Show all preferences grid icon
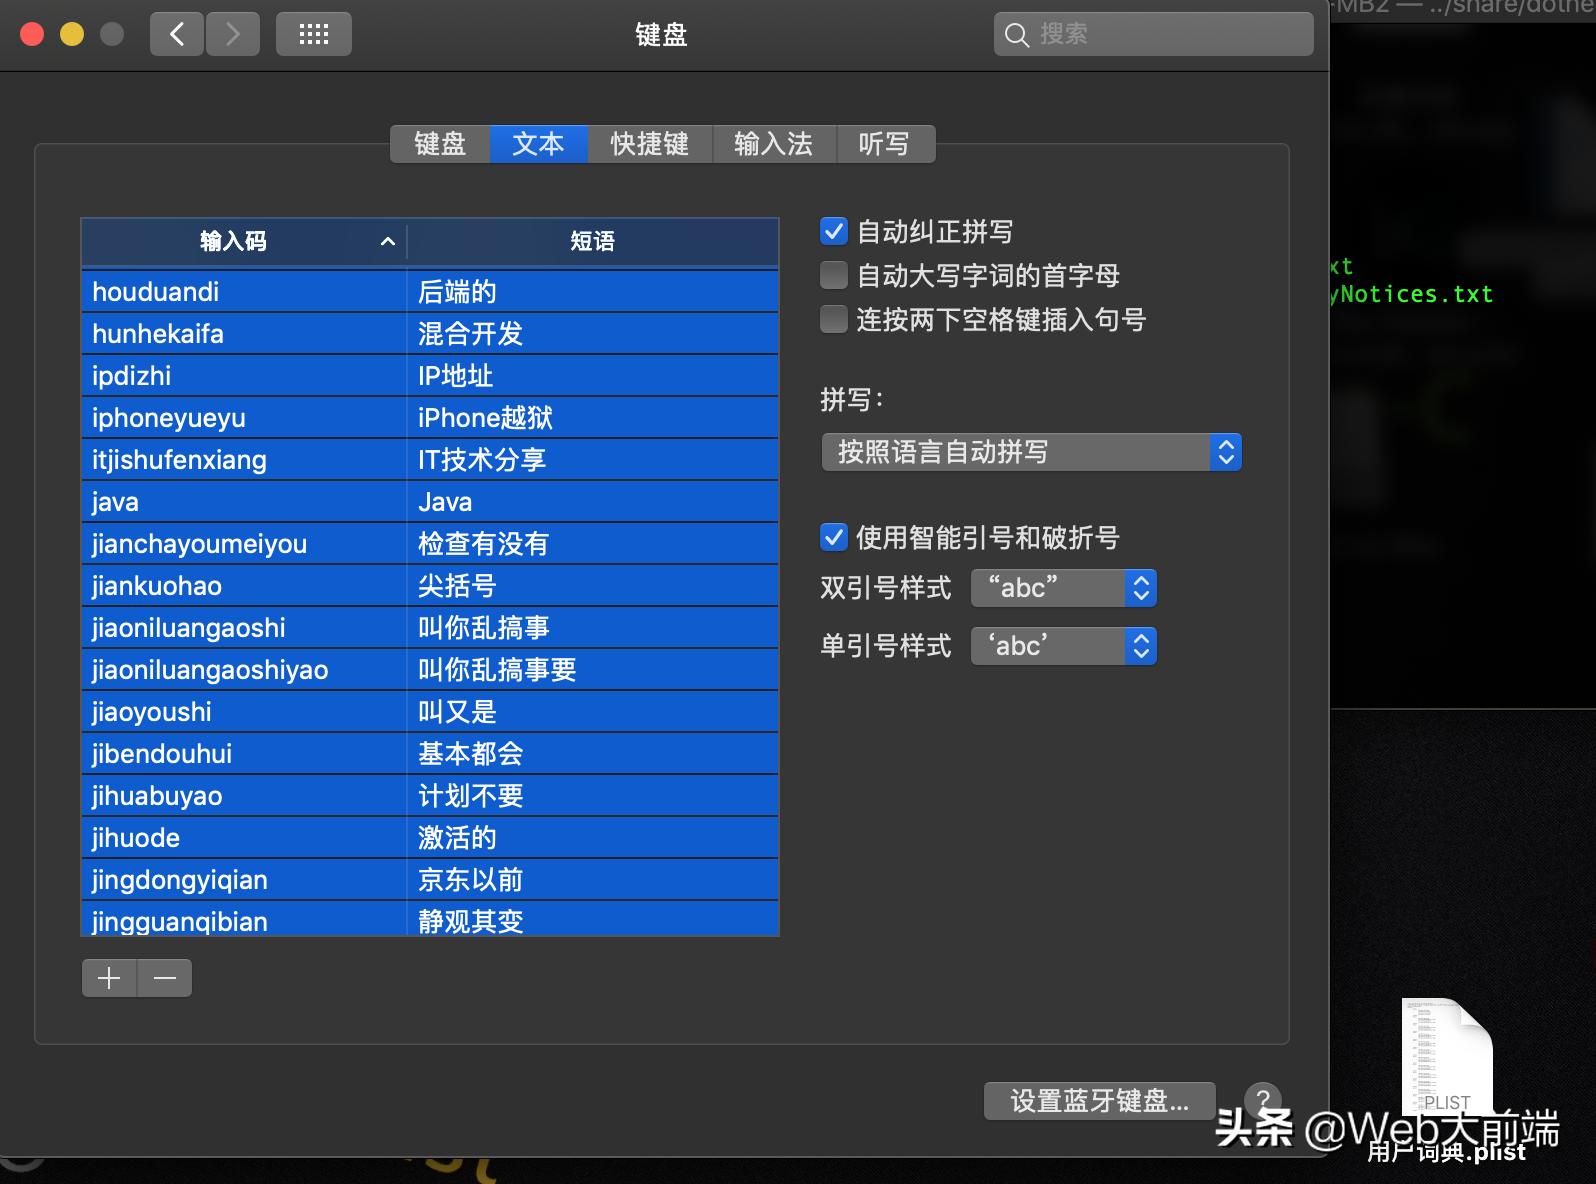1596x1184 pixels. click(313, 34)
